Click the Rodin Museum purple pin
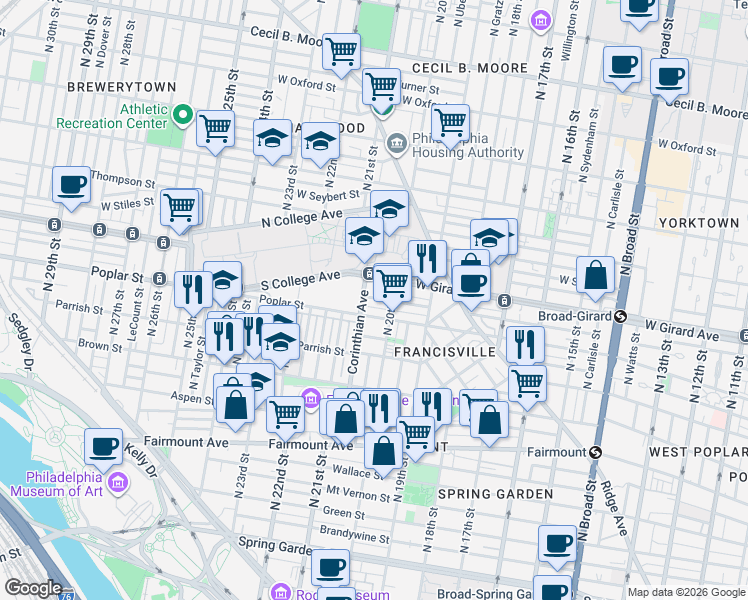748x600 pixels. click(x=280, y=592)
